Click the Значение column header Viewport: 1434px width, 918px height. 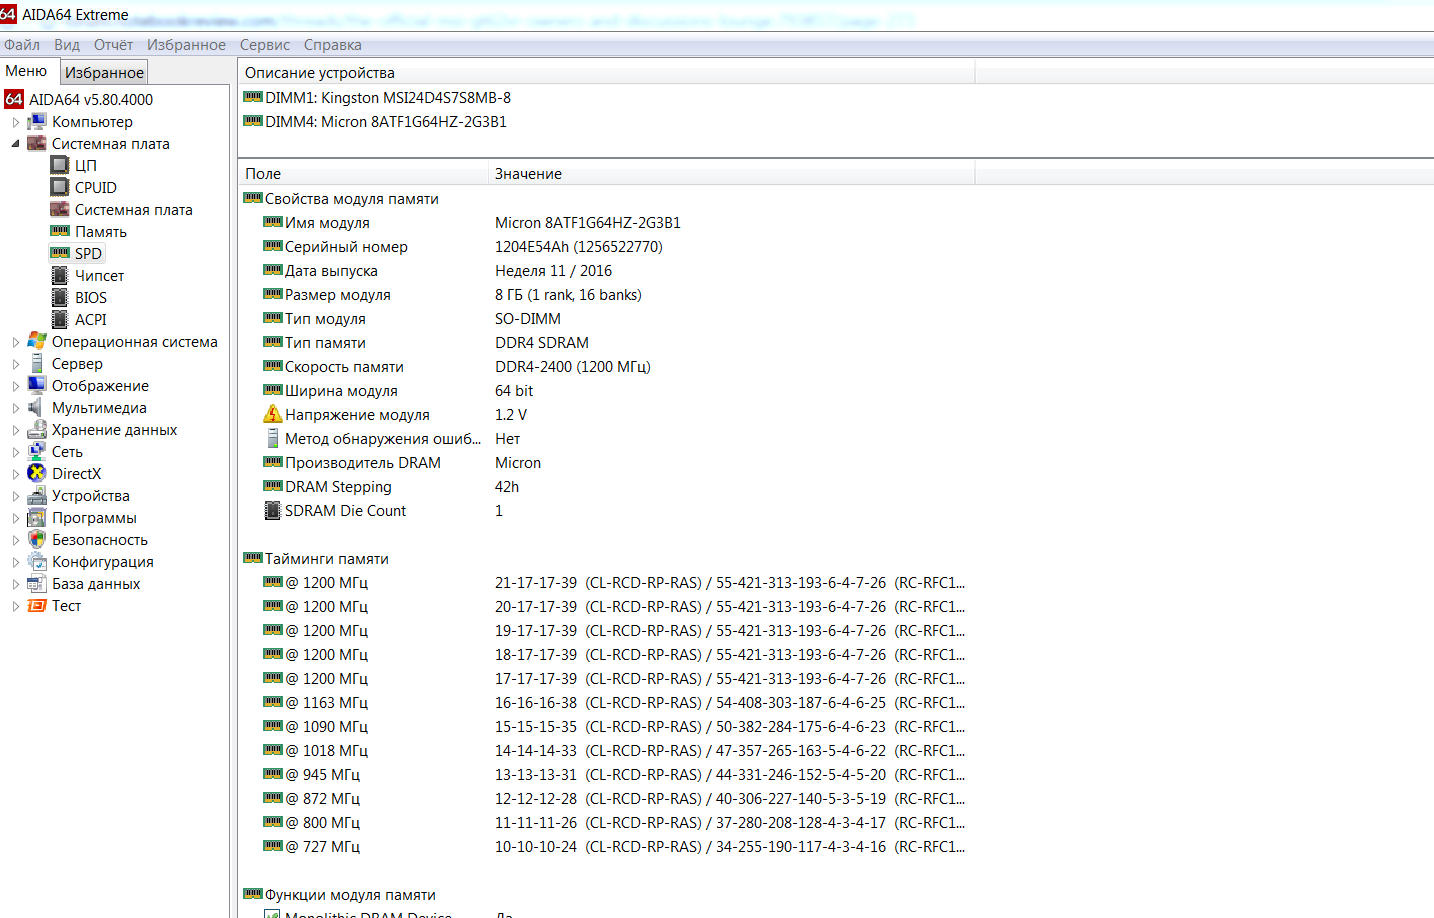pyautogui.click(x=731, y=173)
